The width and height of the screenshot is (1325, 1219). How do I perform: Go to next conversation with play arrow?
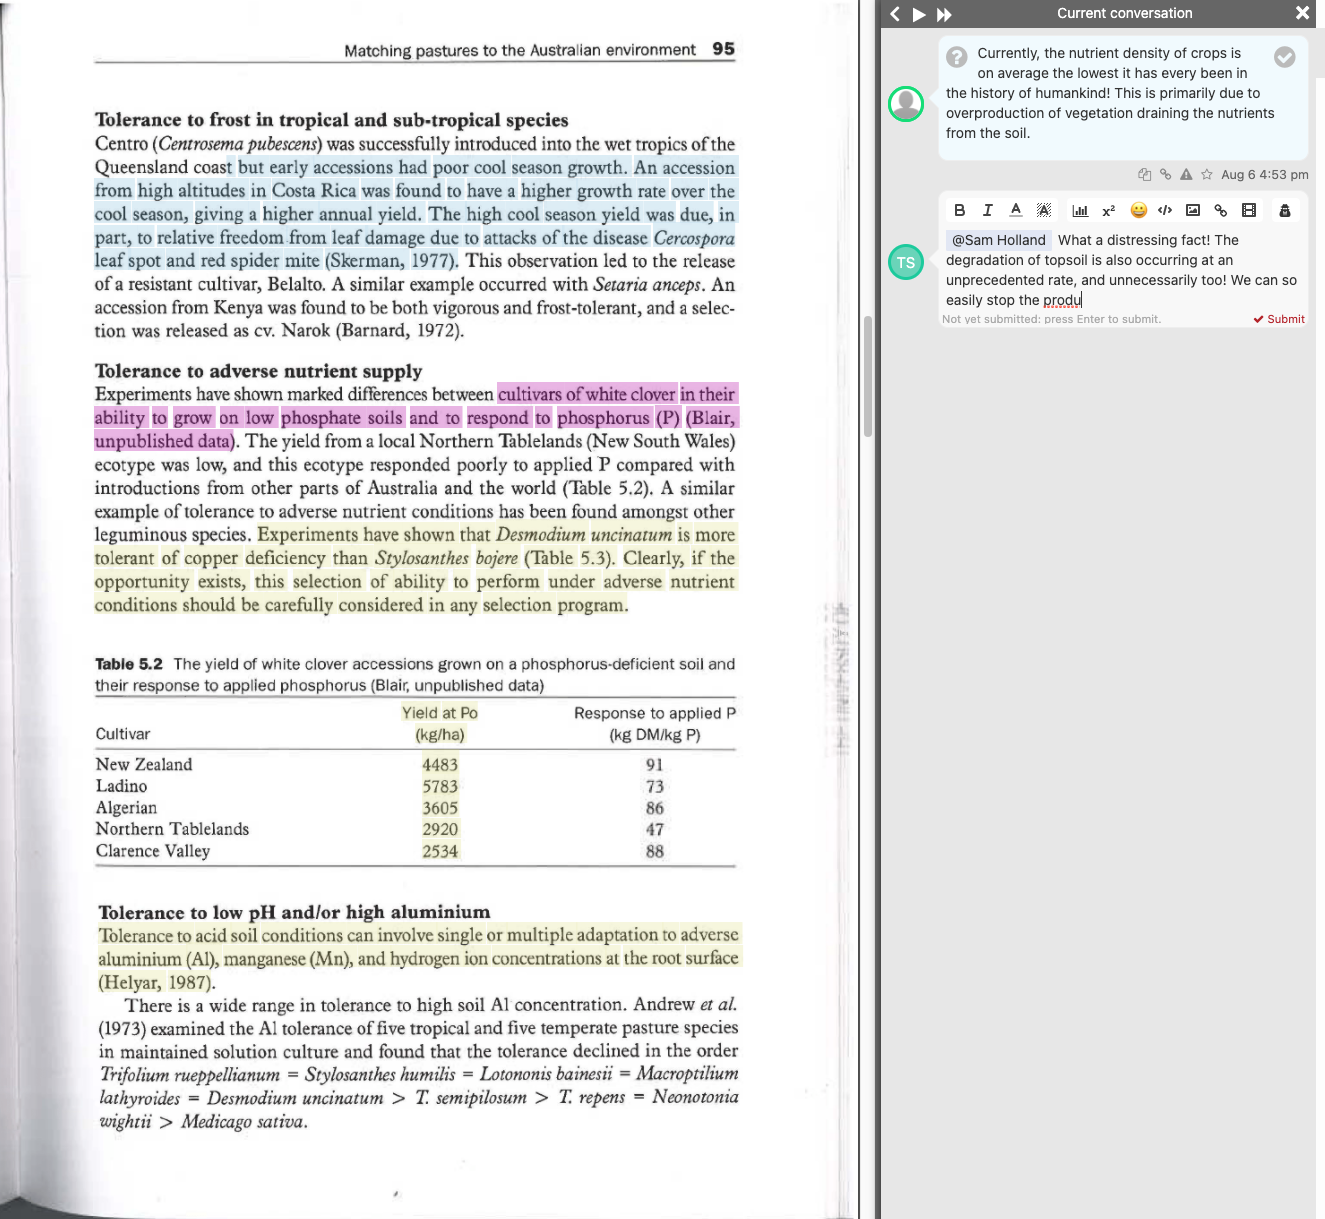click(919, 14)
